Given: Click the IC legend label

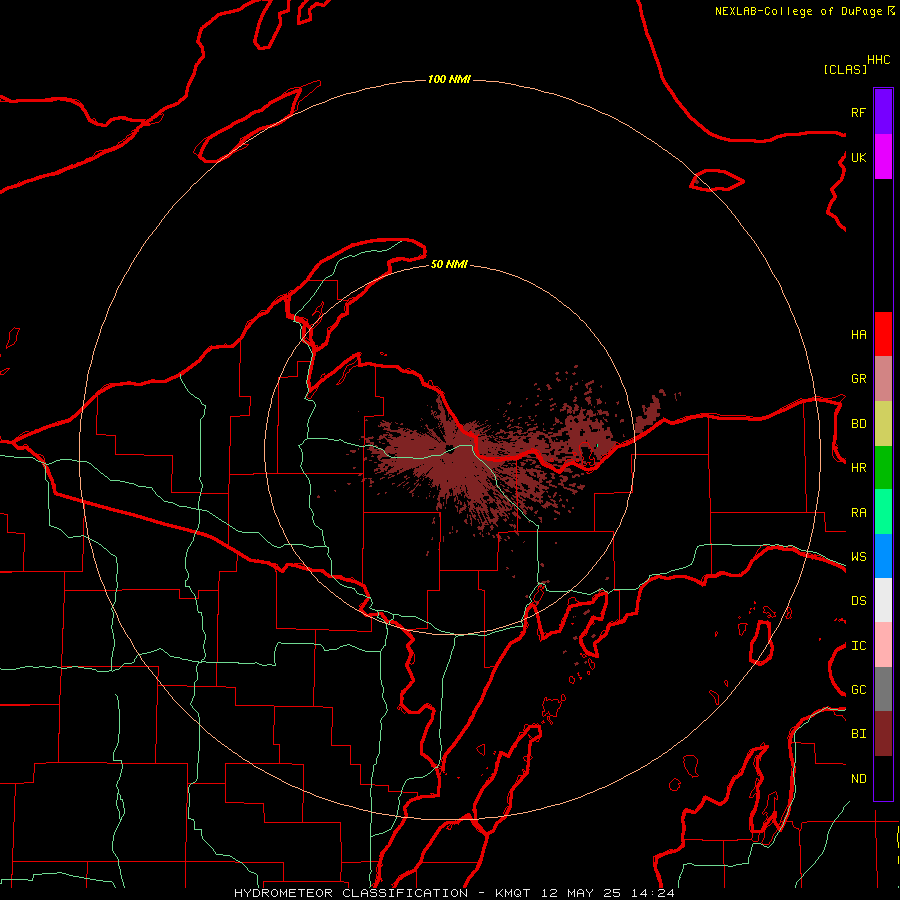Looking at the screenshot, I should point(858,646).
